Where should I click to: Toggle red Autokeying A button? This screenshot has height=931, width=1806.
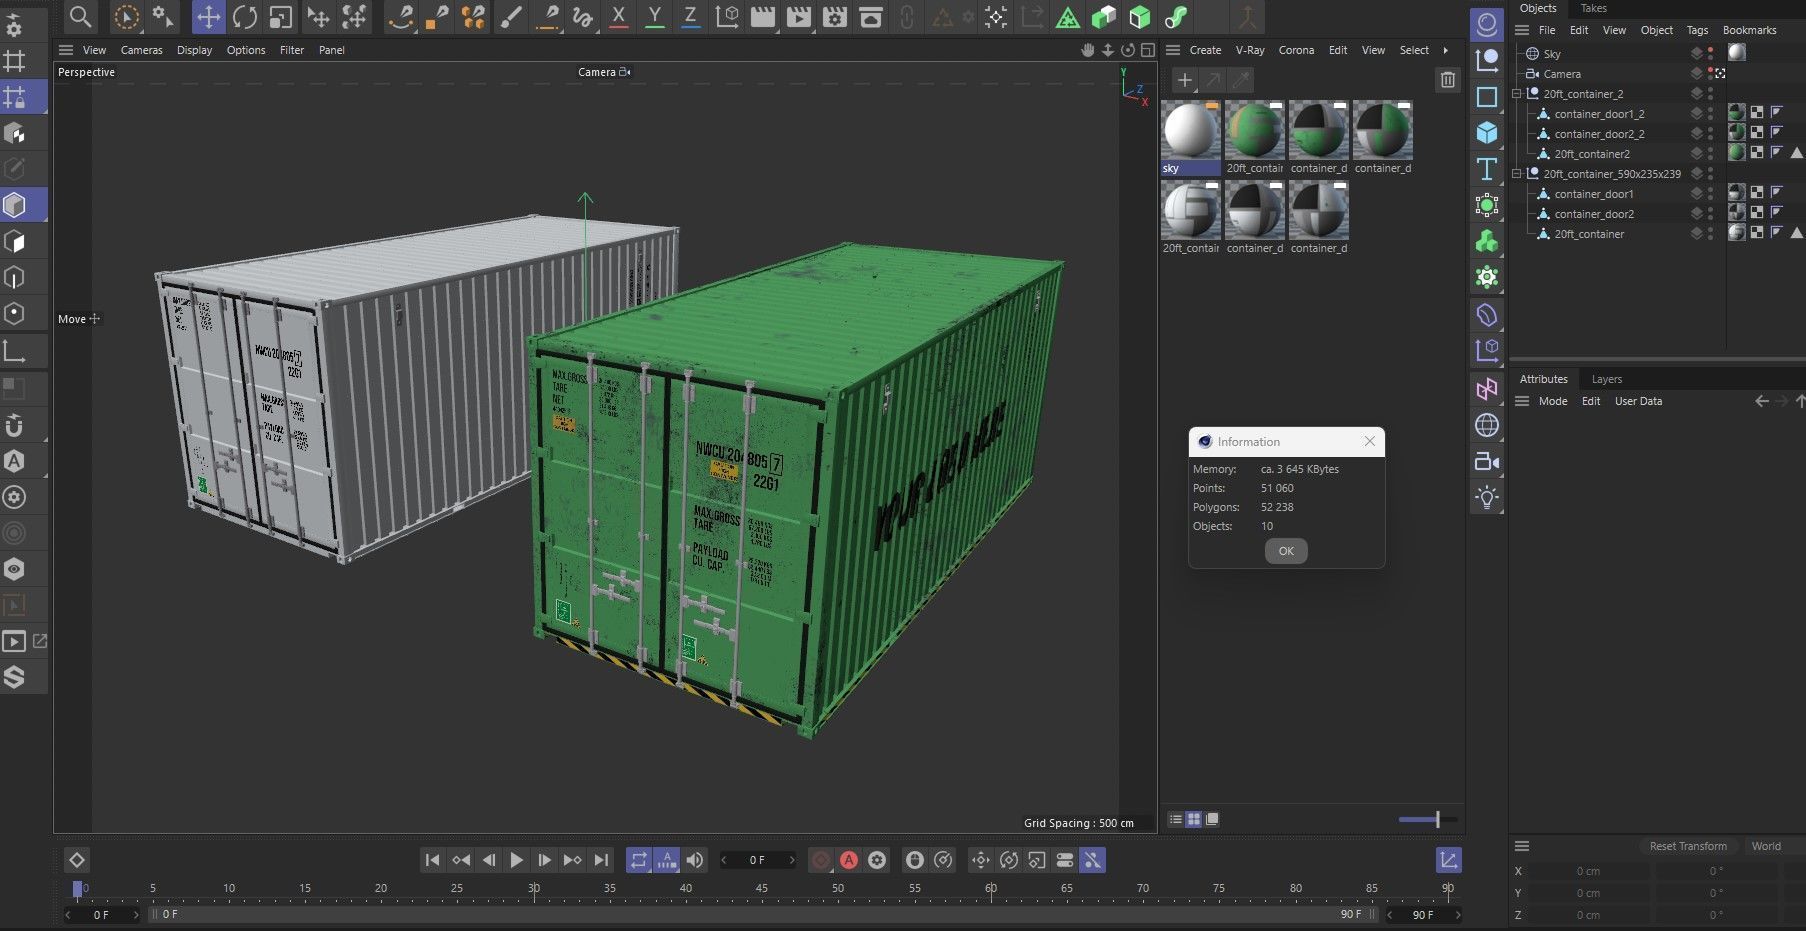point(849,860)
